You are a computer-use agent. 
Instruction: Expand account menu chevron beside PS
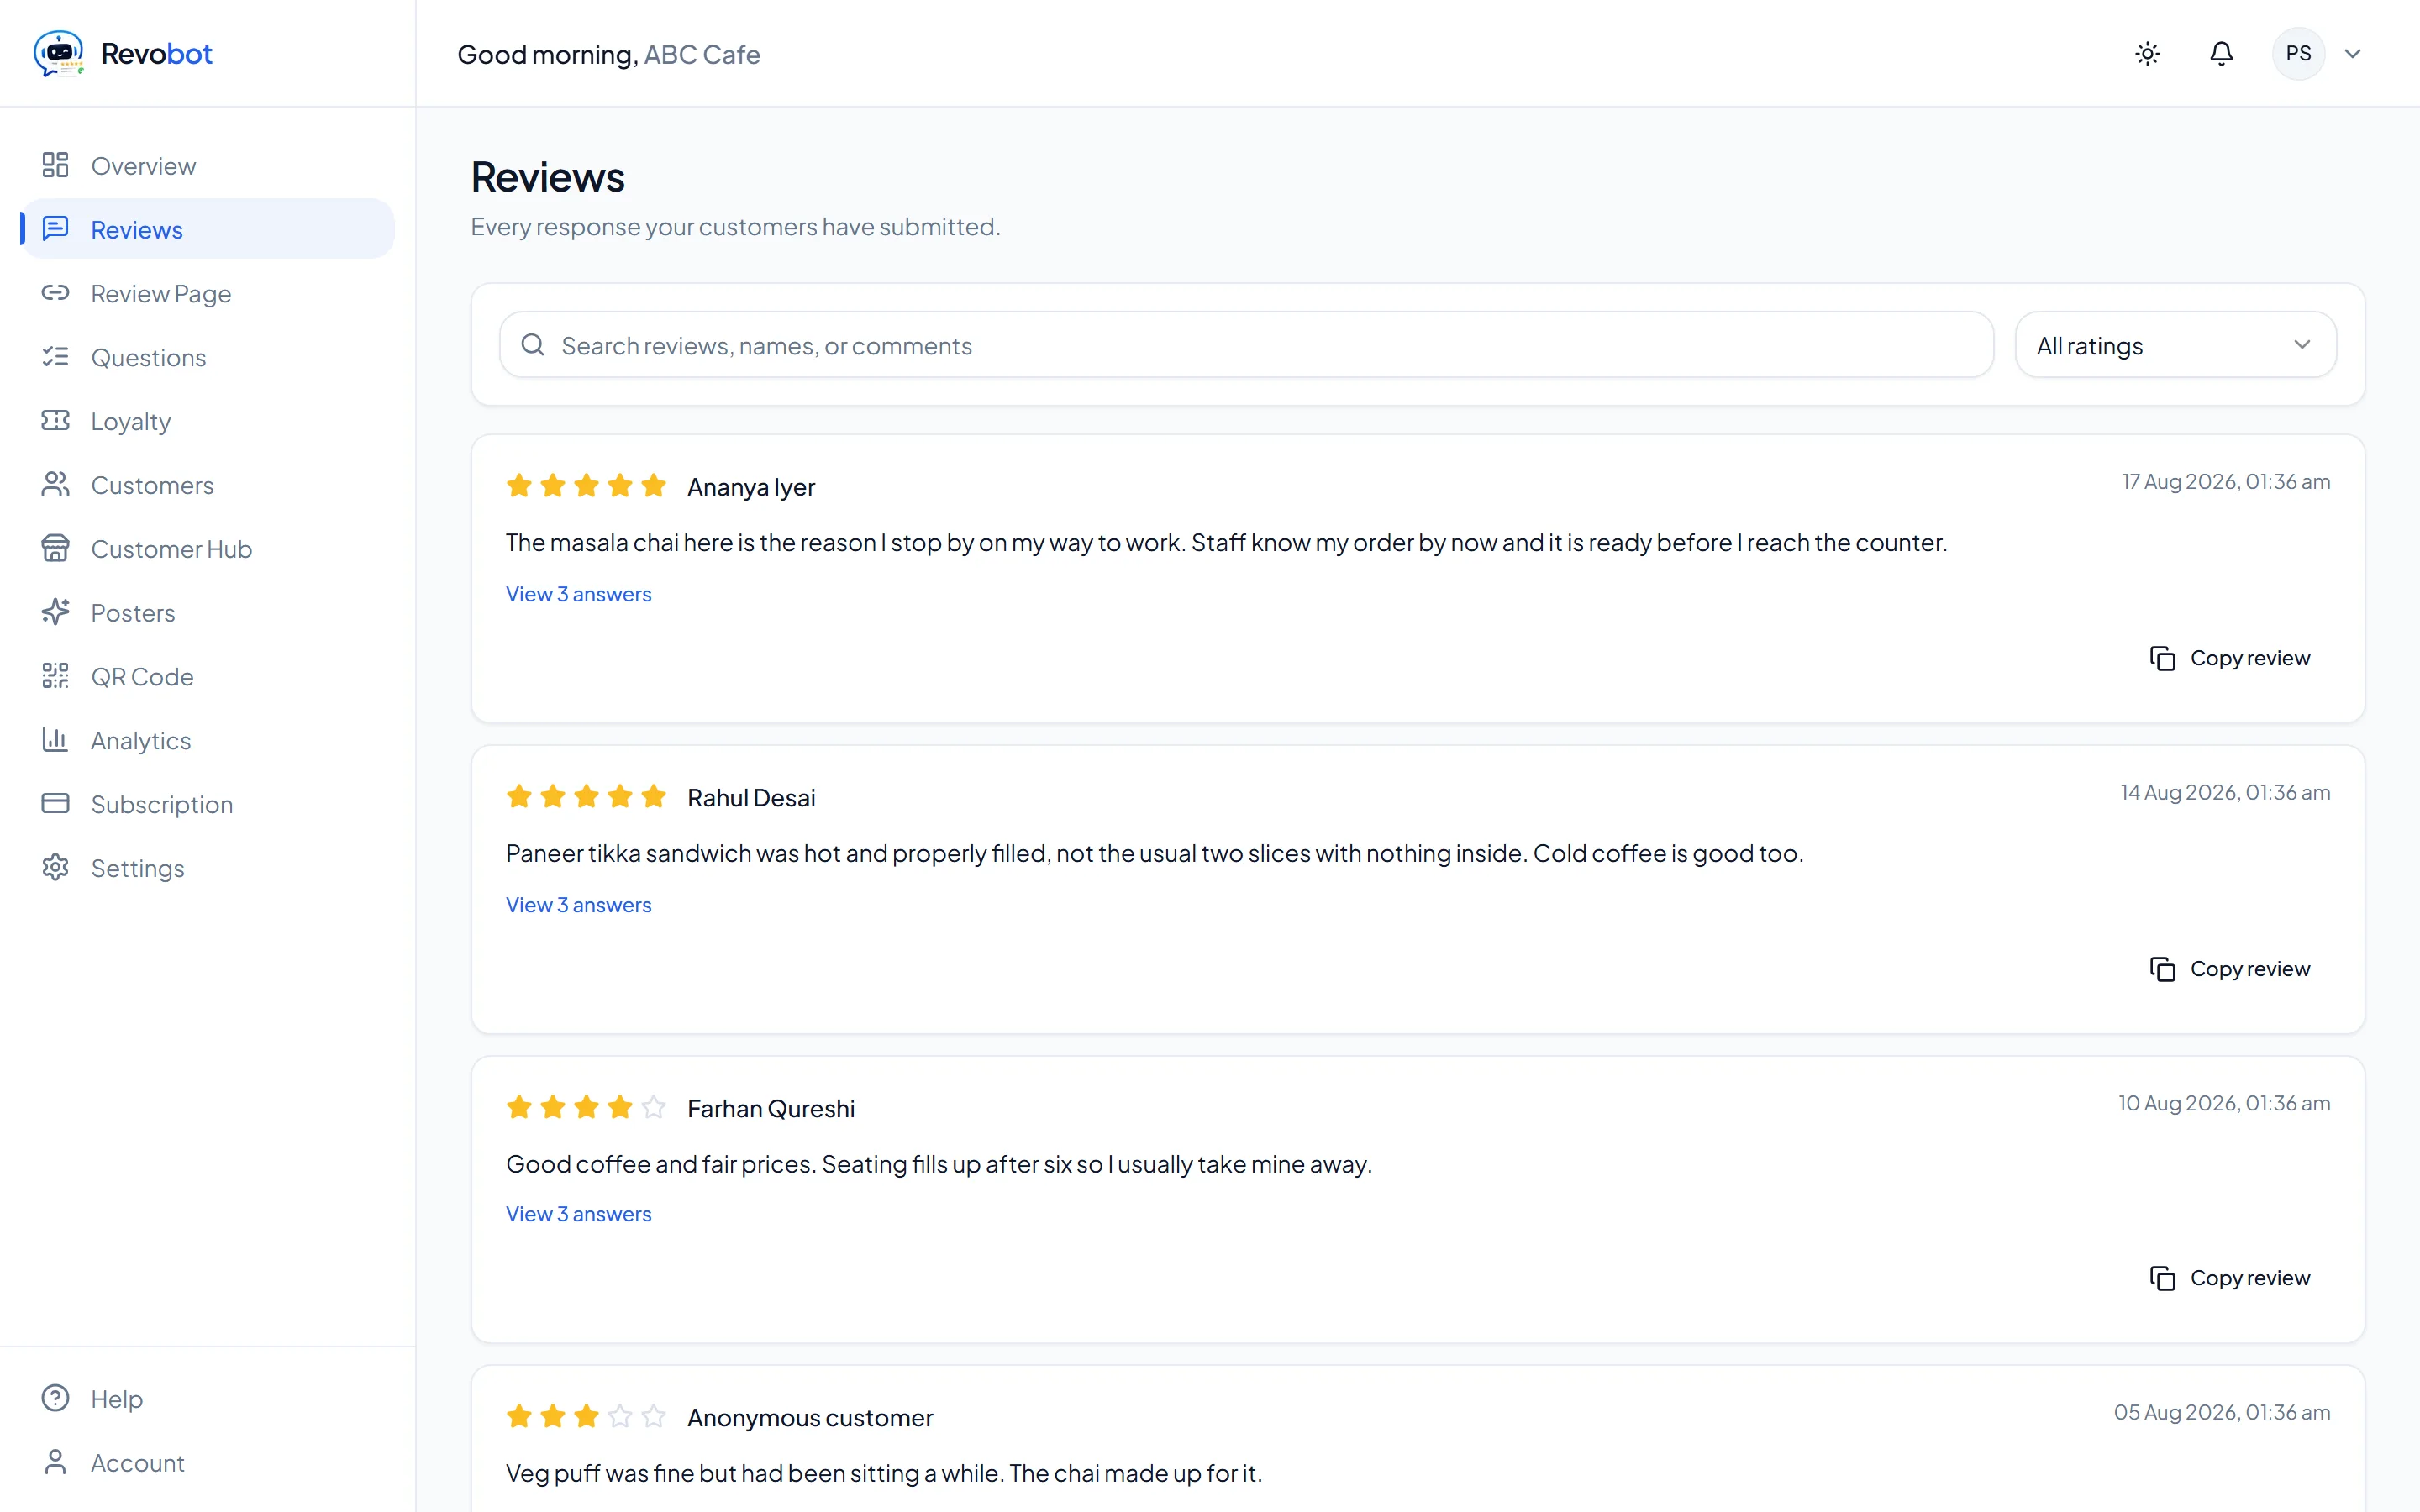point(2353,54)
